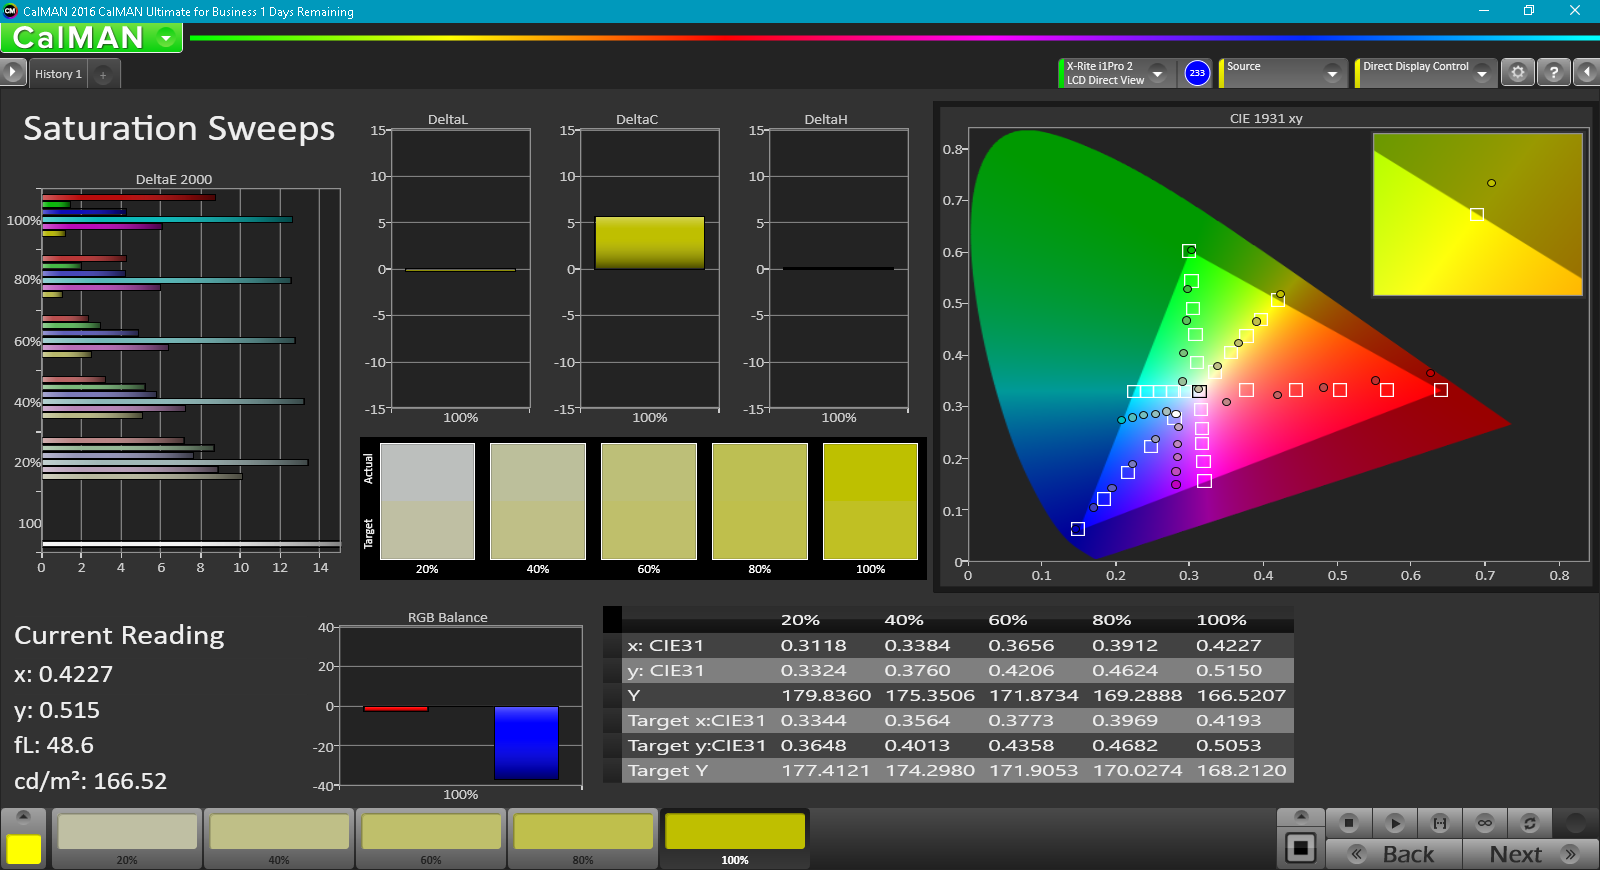The image size is (1600, 870).
Task: Click the Y value 179.8360 in table
Action: (826, 696)
